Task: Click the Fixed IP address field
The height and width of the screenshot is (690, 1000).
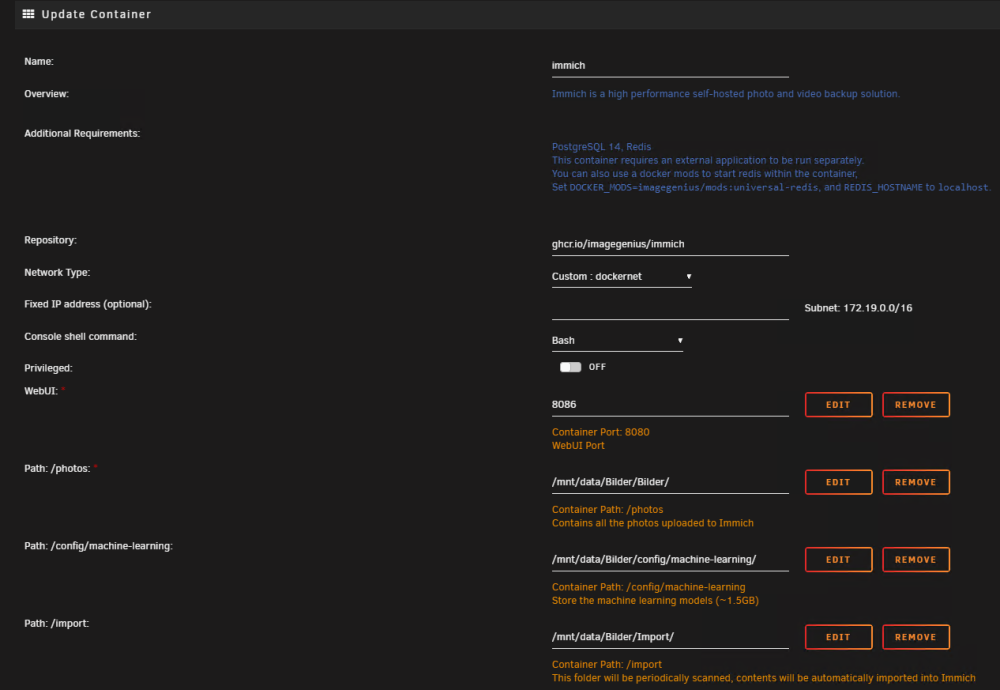Action: point(670,309)
